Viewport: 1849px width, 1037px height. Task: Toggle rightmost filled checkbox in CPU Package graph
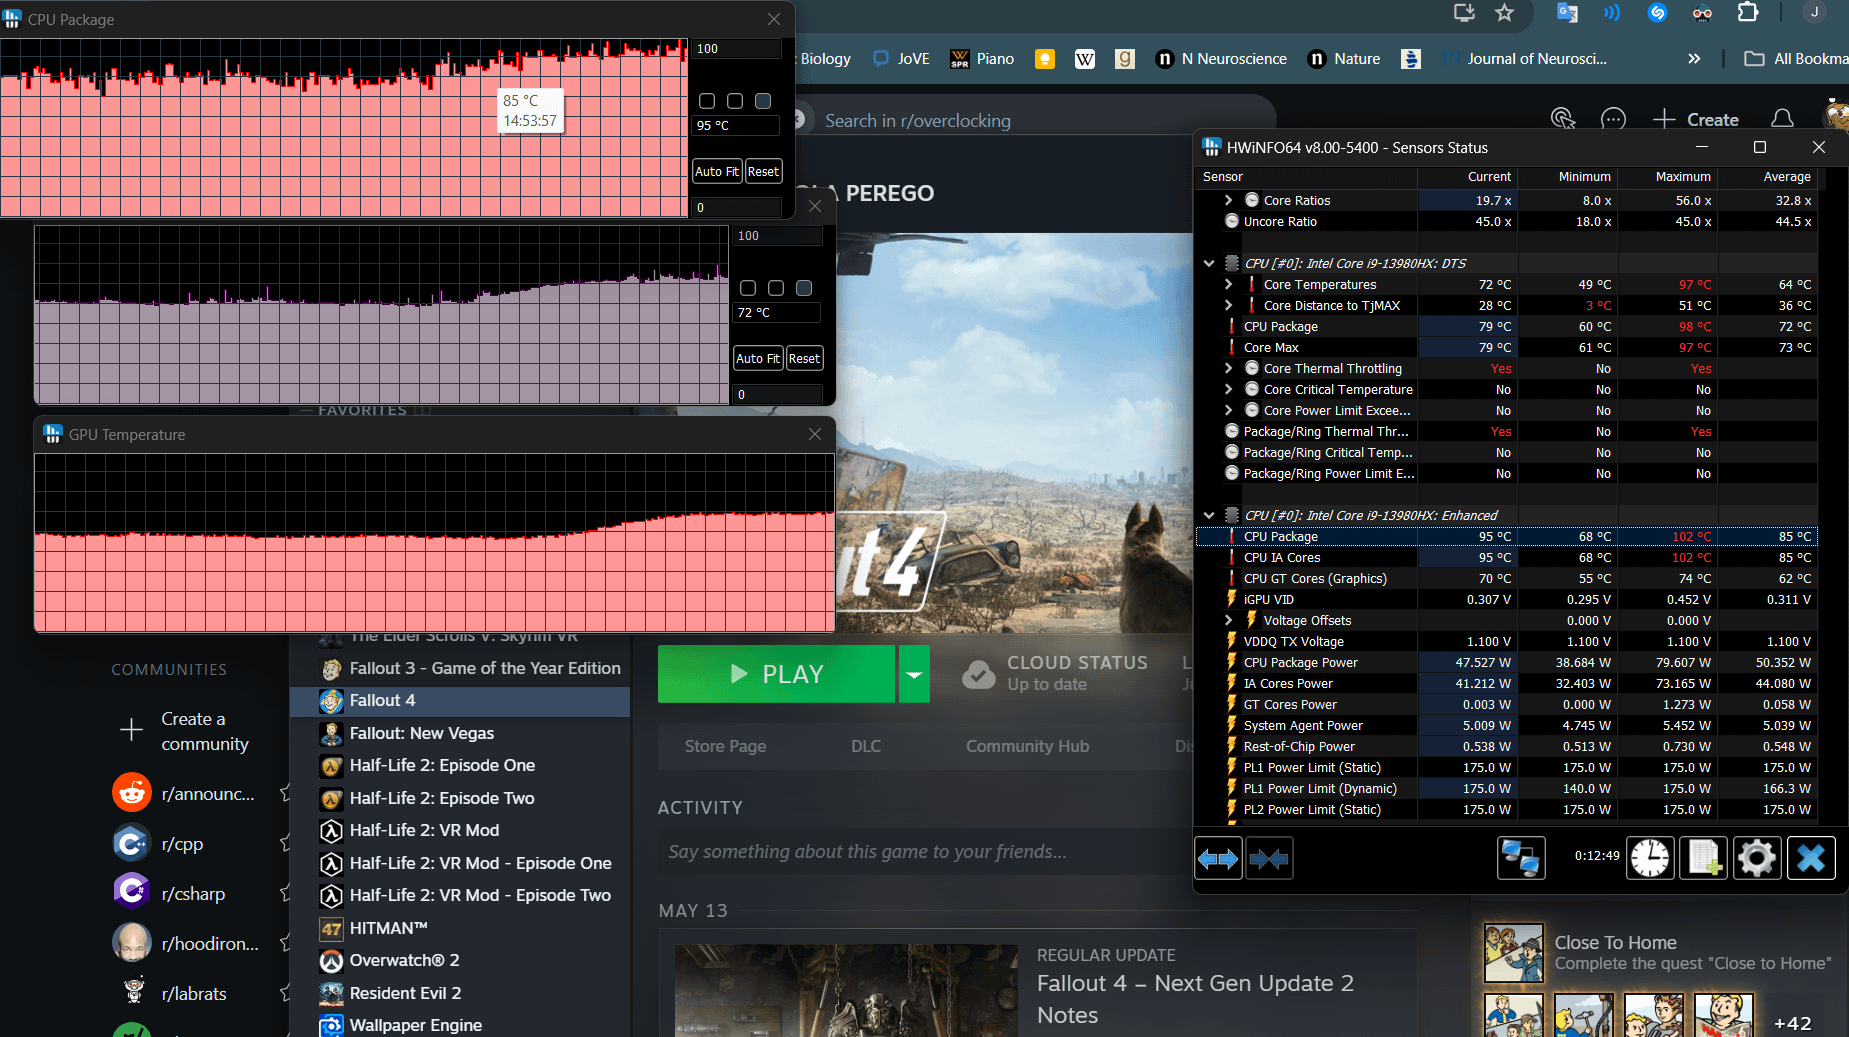763,101
